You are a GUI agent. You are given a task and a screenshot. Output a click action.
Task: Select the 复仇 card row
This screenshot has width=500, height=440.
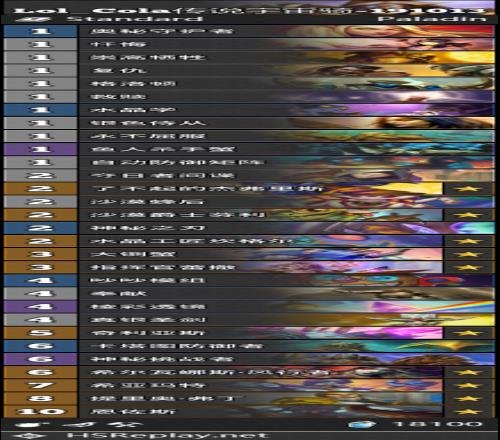(249, 71)
